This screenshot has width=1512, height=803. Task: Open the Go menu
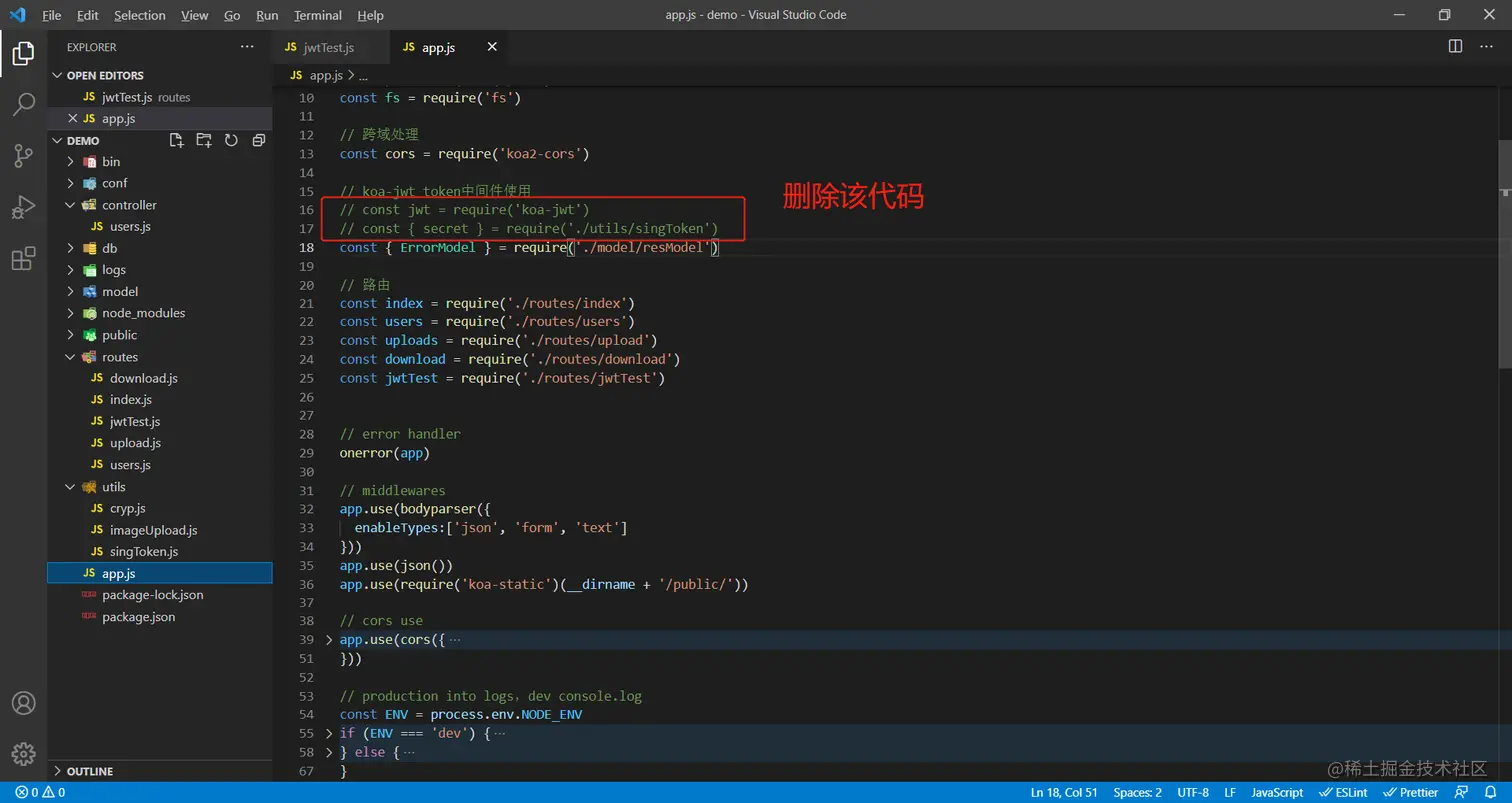232,15
